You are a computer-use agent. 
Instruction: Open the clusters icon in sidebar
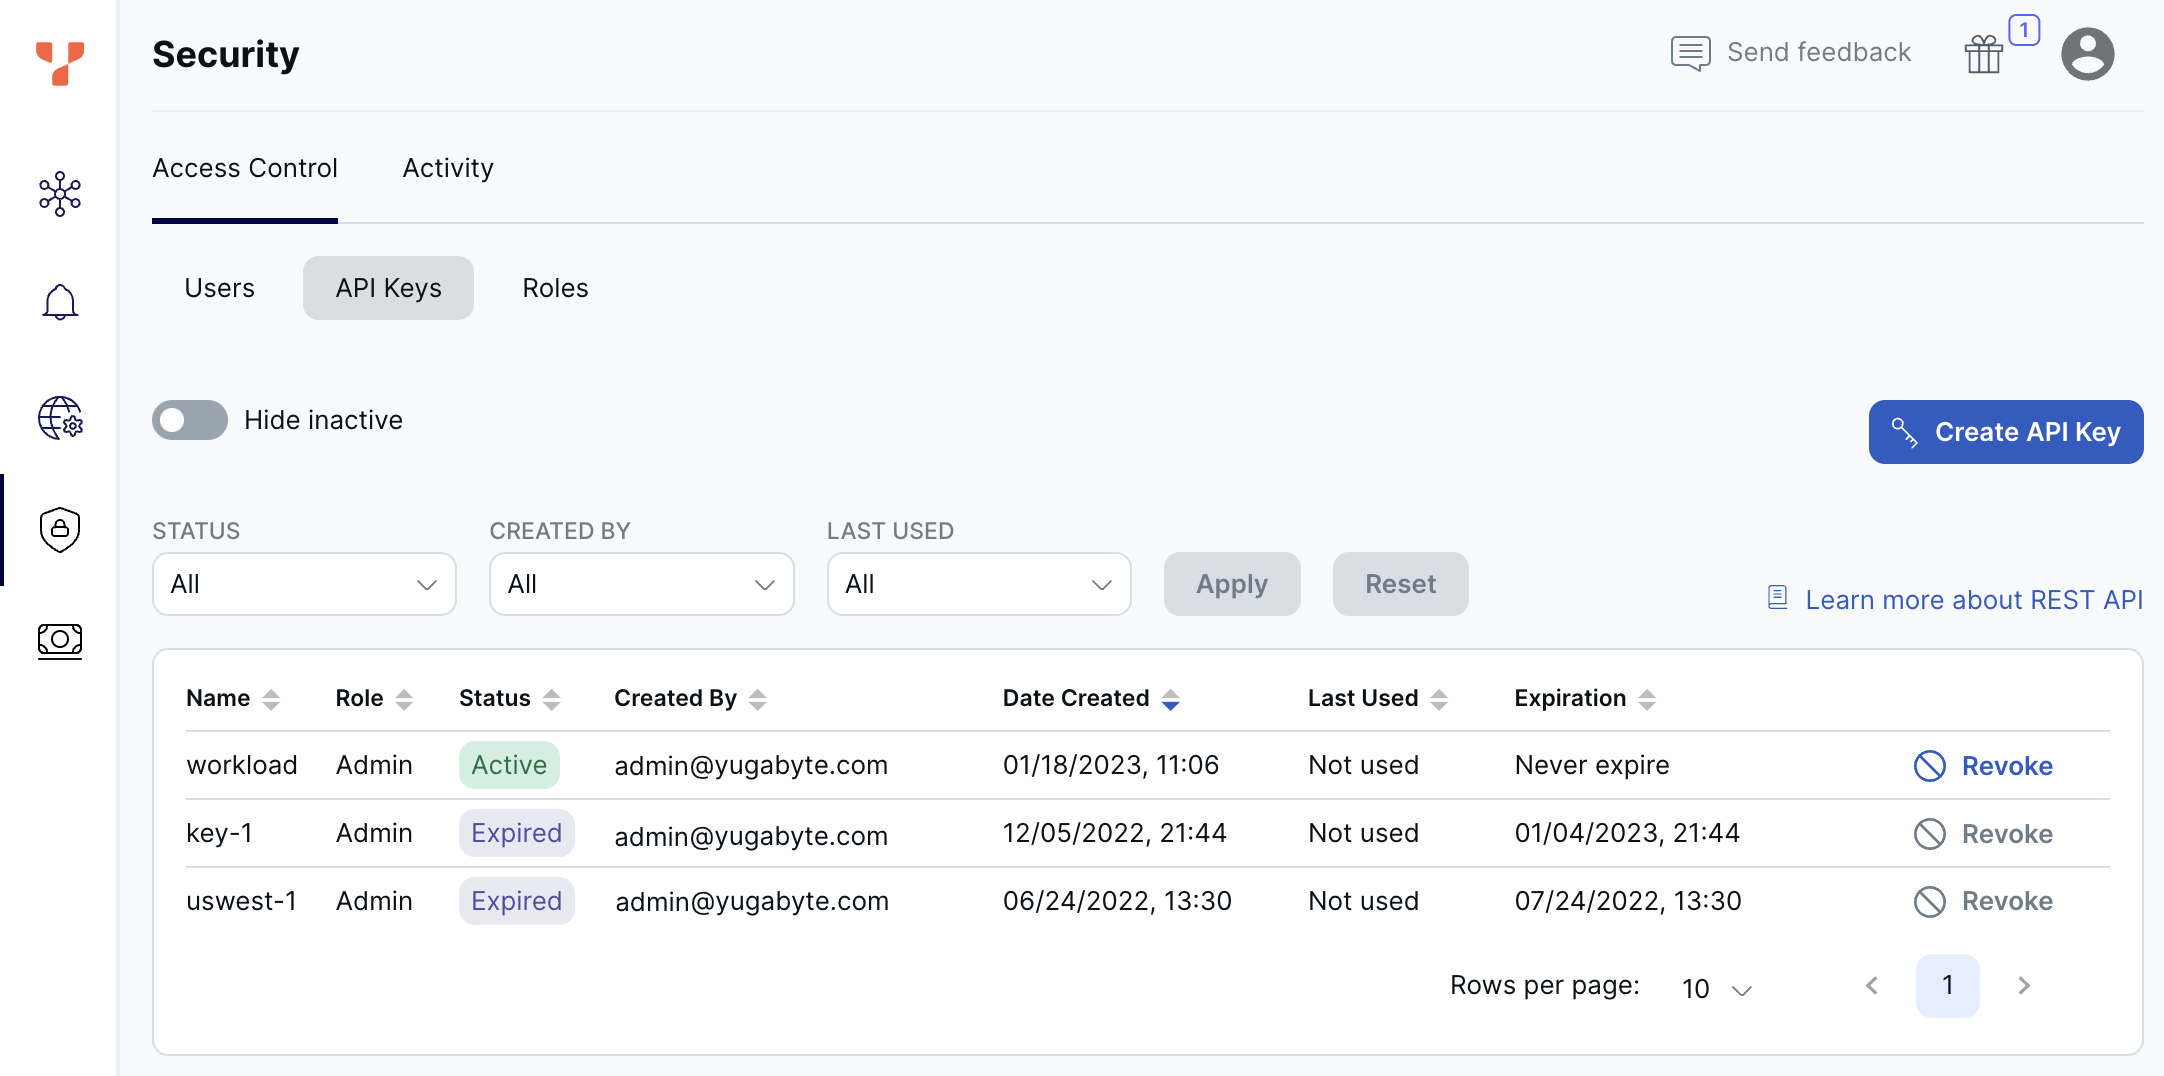pos(60,194)
